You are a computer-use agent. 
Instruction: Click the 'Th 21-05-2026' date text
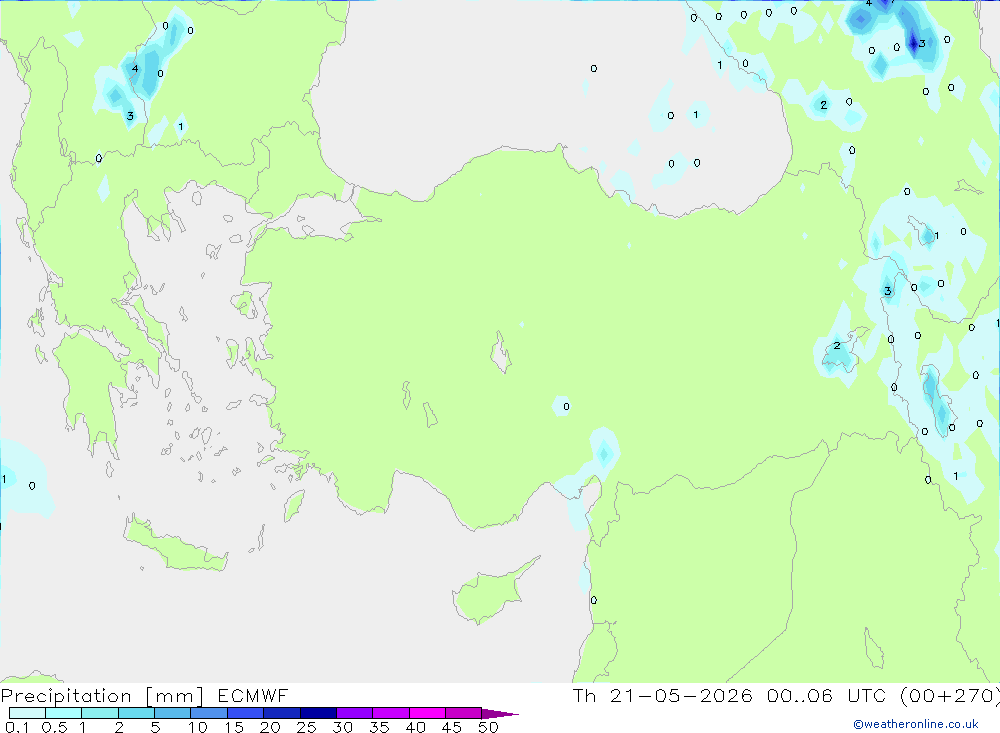663,695
